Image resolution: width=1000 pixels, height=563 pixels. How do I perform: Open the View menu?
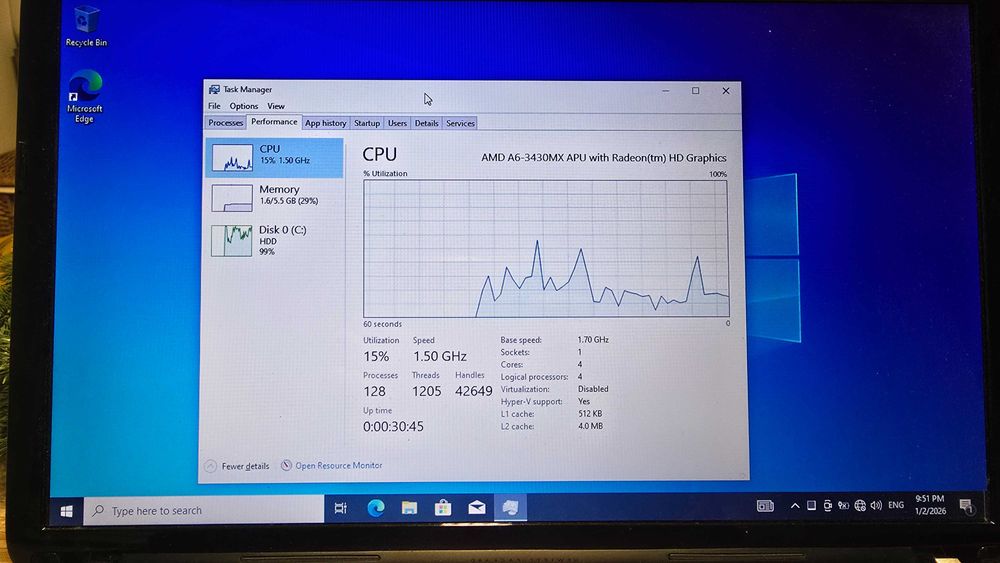(x=276, y=106)
